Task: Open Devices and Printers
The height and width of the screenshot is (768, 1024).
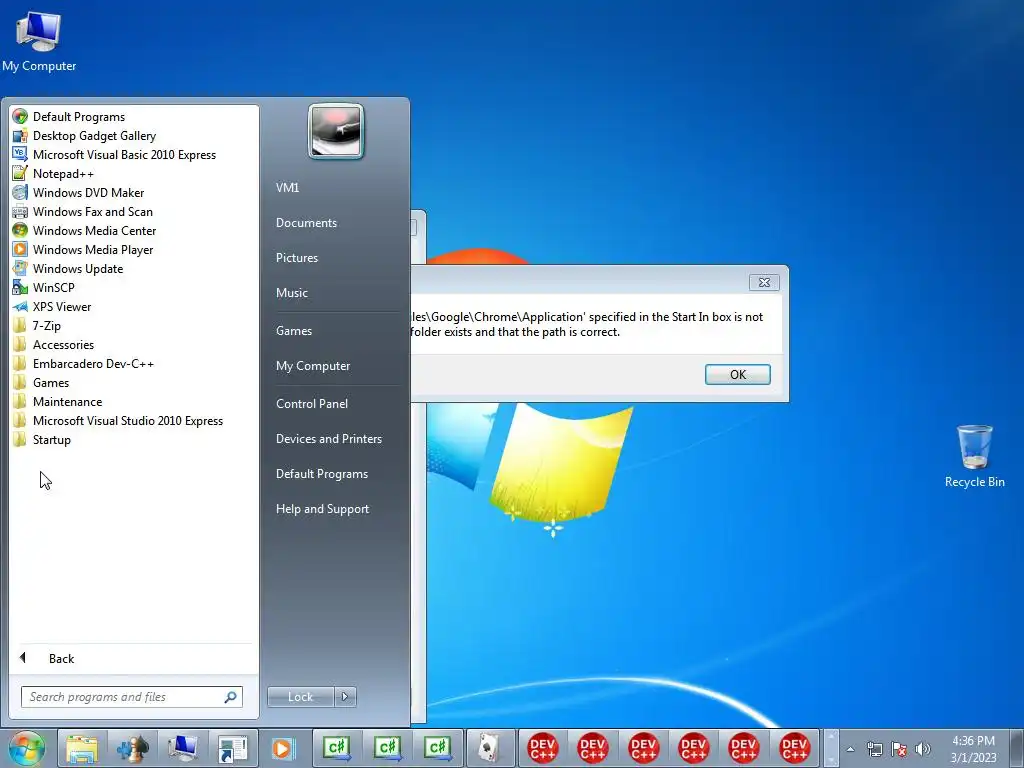Action: pos(328,439)
